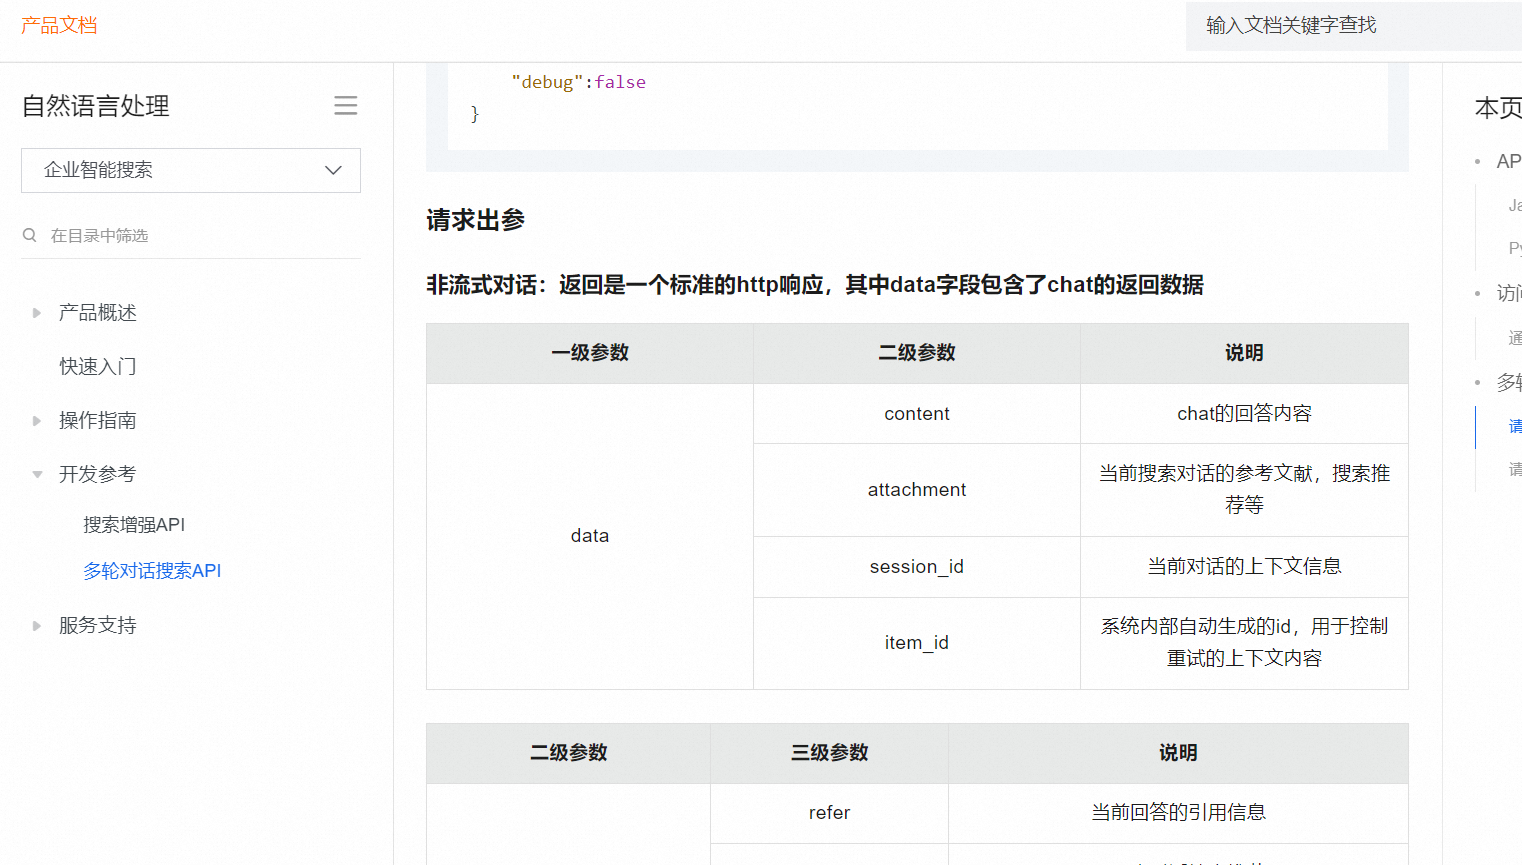Viewport: 1522px width, 865px height.
Task: Open 多轮对话搜索API page
Action: (152, 571)
